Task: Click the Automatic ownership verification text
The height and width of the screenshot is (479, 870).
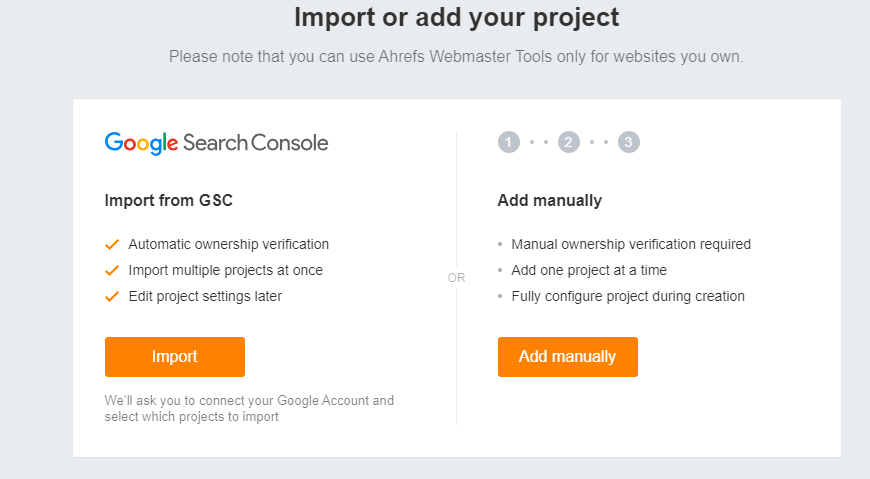Action: 229,244
